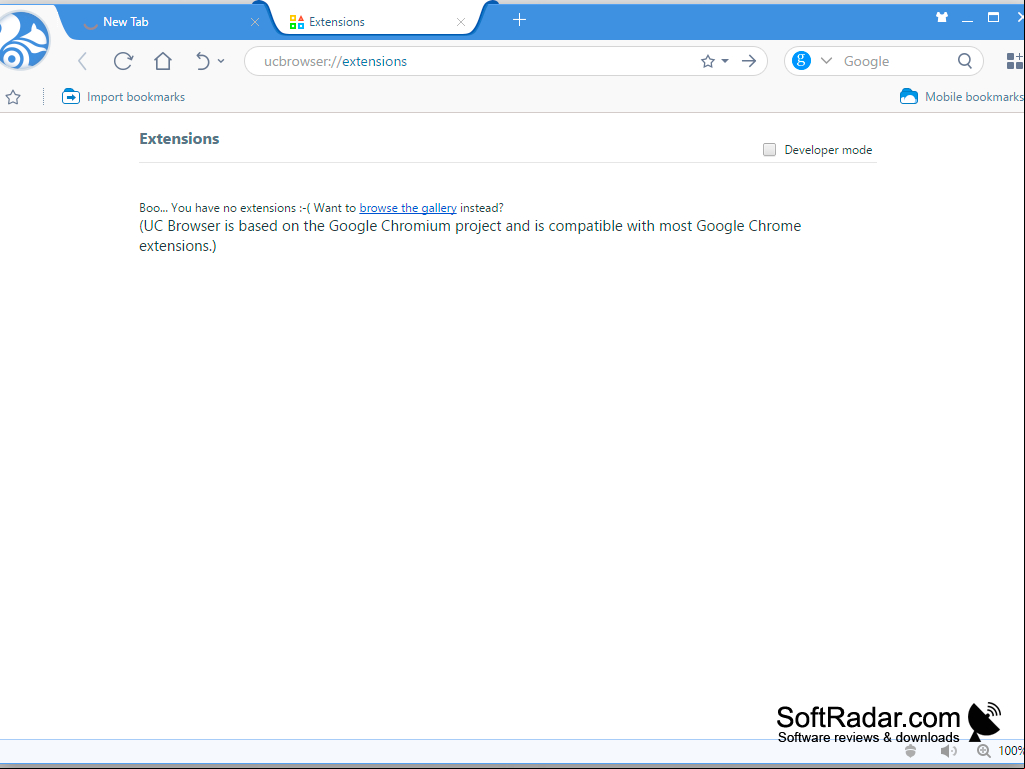Close the New Tab tab
Image resolution: width=1025 pixels, height=769 pixels.
(255, 22)
